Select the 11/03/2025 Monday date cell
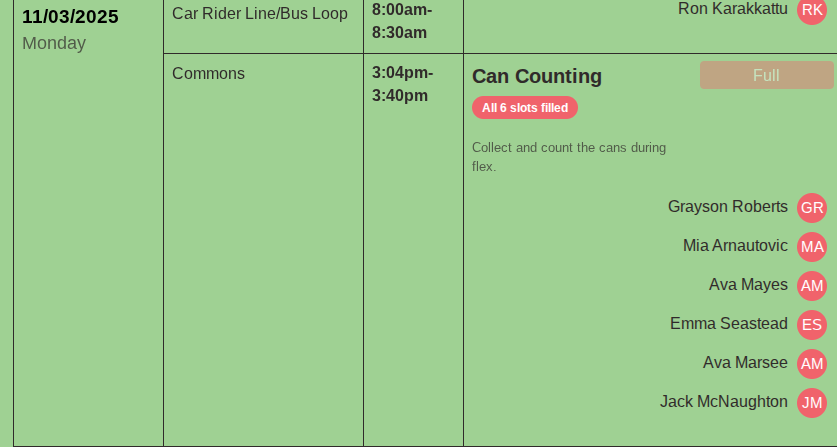Image resolution: width=837 pixels, height=447 pixels. (x=70, y=30)
